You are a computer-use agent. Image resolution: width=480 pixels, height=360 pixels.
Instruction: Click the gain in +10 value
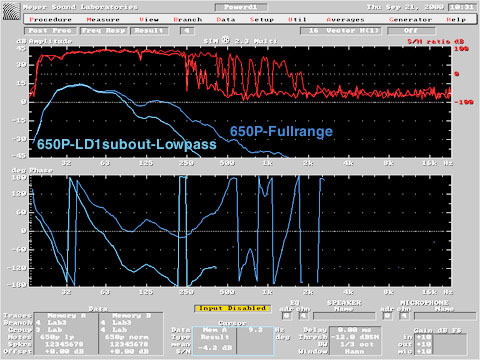click(423, 337)
